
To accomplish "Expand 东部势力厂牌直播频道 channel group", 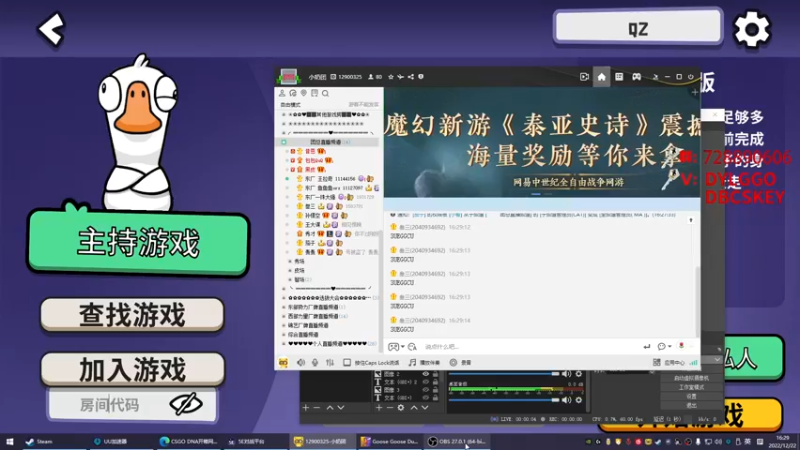I will (x=313, y=307).
